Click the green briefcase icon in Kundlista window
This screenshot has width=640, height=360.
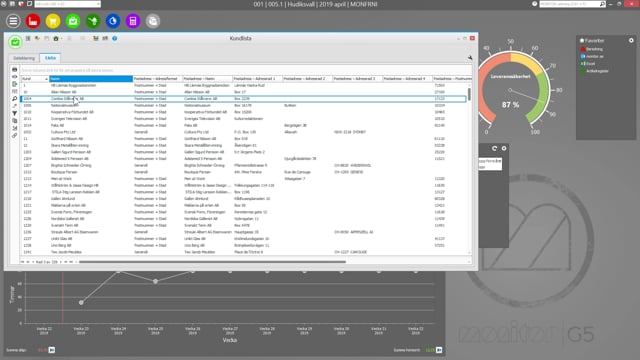15,42
